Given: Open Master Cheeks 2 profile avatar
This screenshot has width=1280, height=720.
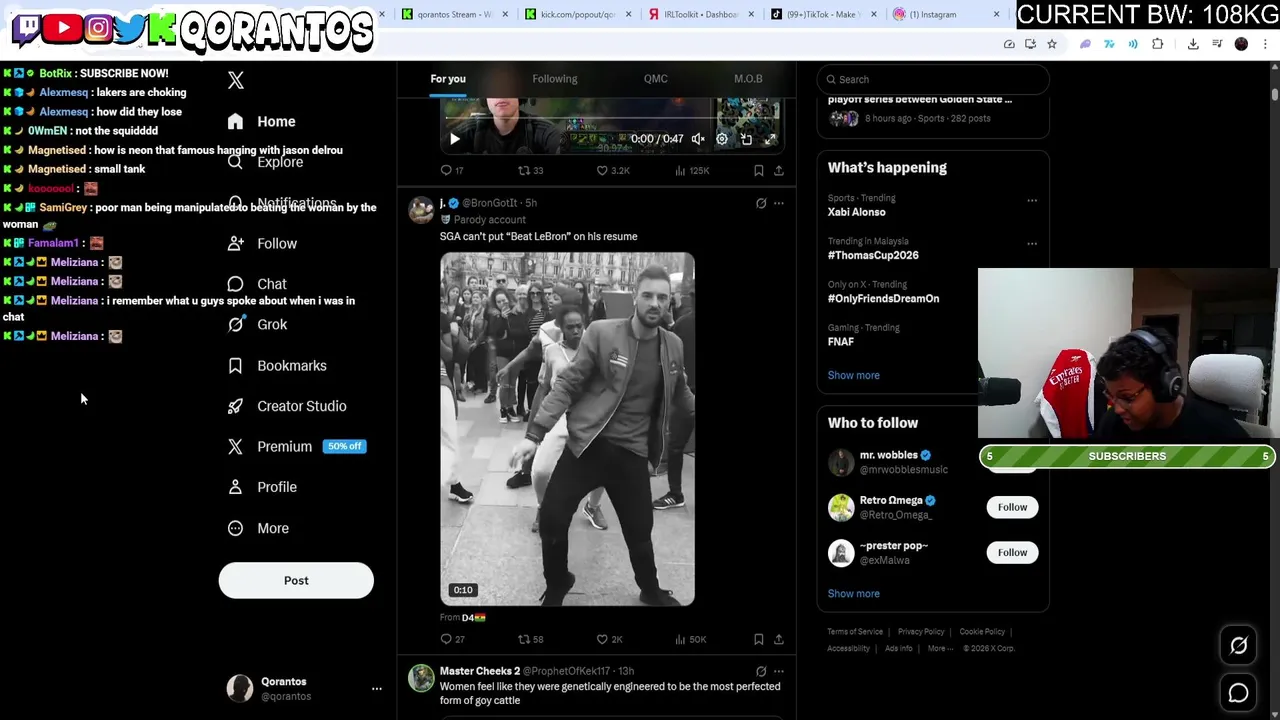Looking at the screenshot, I should 421,679.
